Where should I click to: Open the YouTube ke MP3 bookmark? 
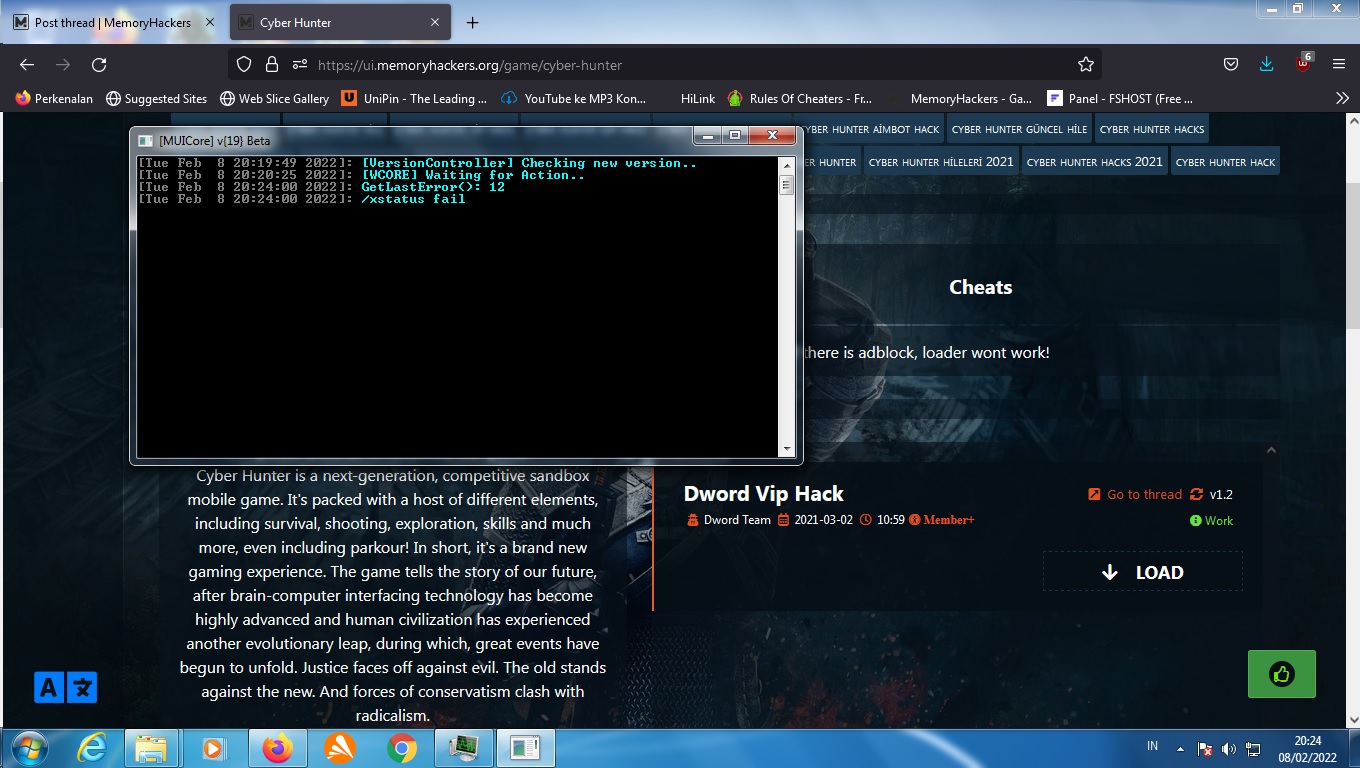click(574, 98)
